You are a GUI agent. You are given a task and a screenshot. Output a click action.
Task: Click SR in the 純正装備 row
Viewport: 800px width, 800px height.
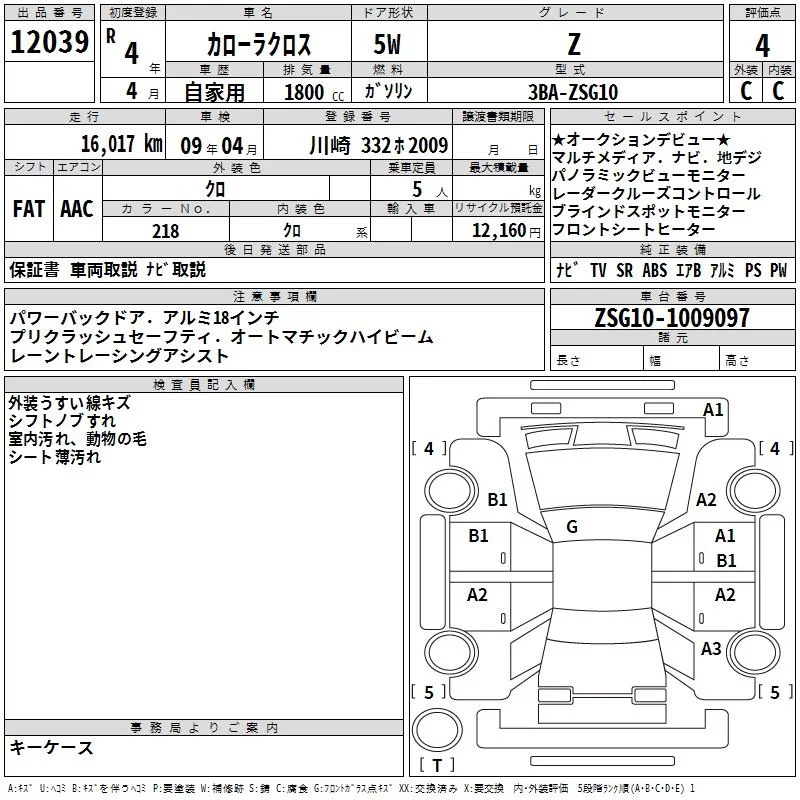624,270
